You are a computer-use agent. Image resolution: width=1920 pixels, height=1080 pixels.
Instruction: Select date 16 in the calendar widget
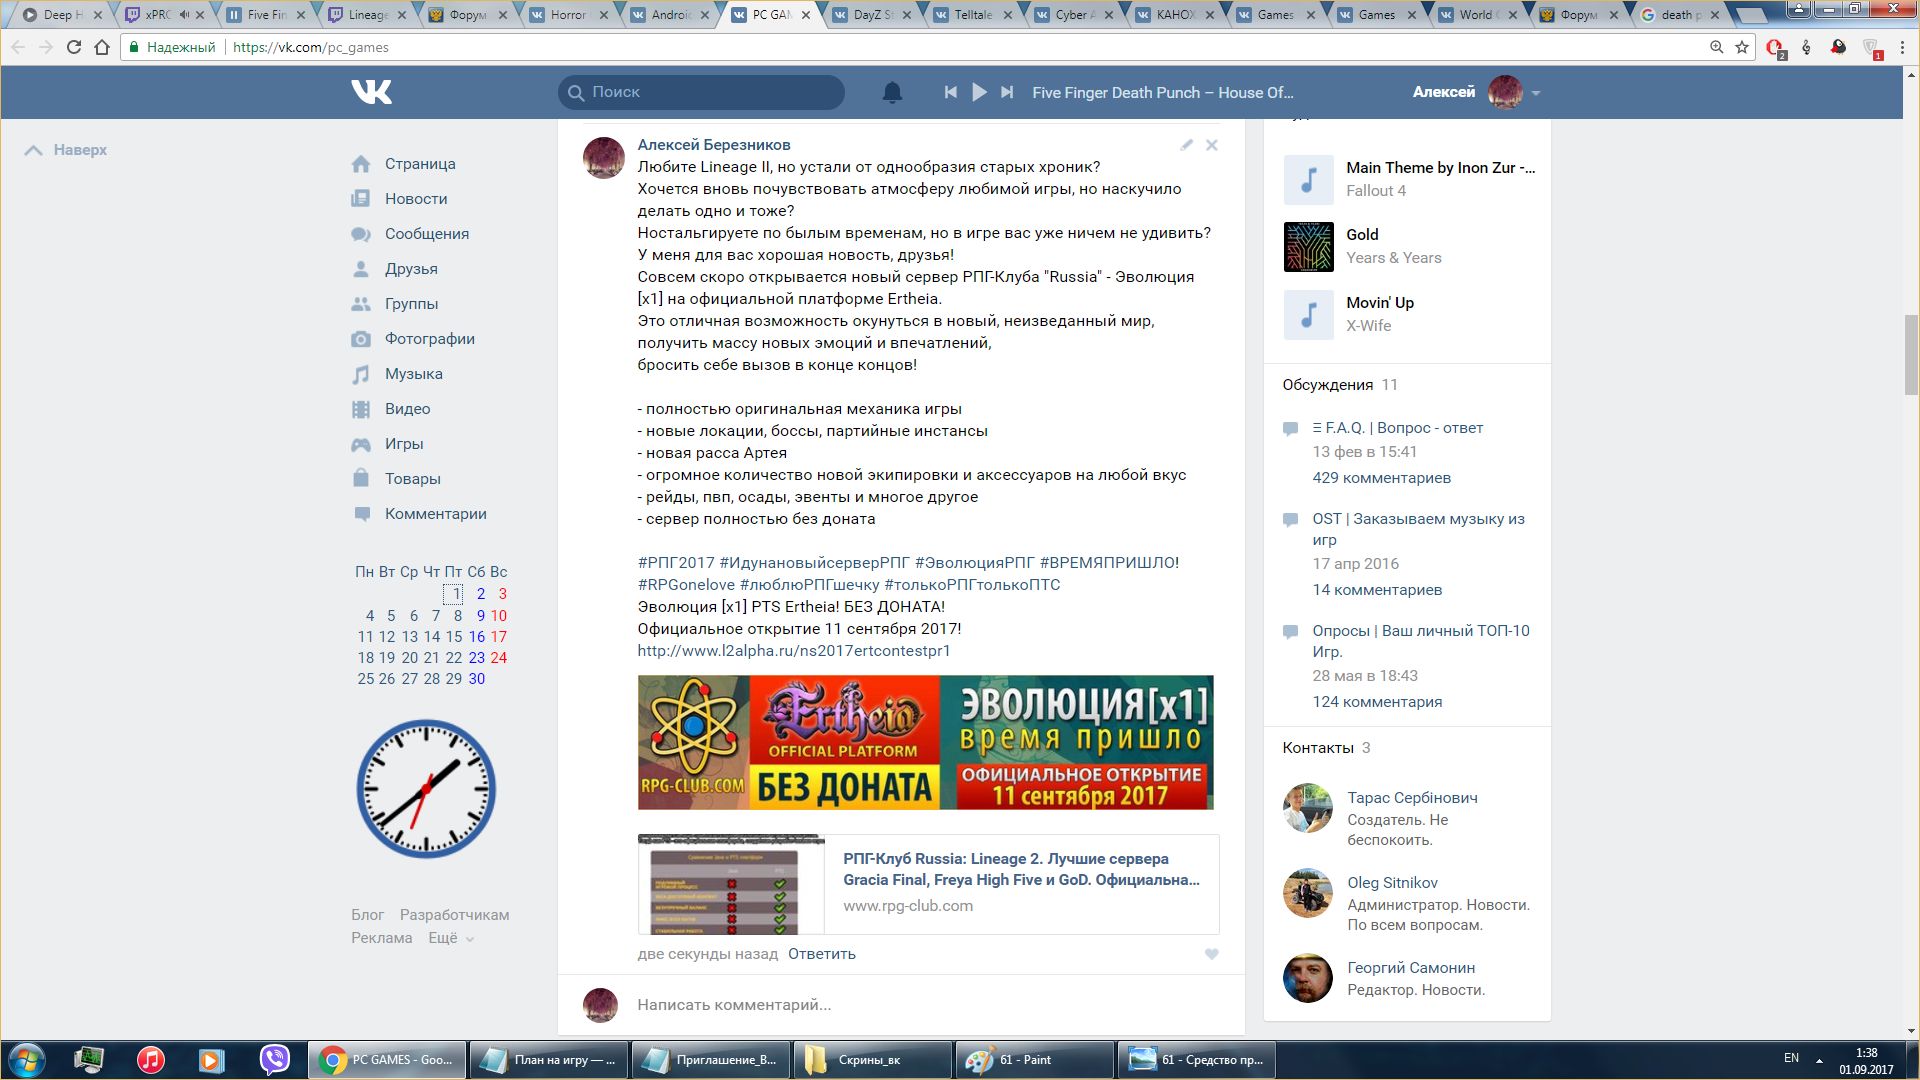[477, 637]
